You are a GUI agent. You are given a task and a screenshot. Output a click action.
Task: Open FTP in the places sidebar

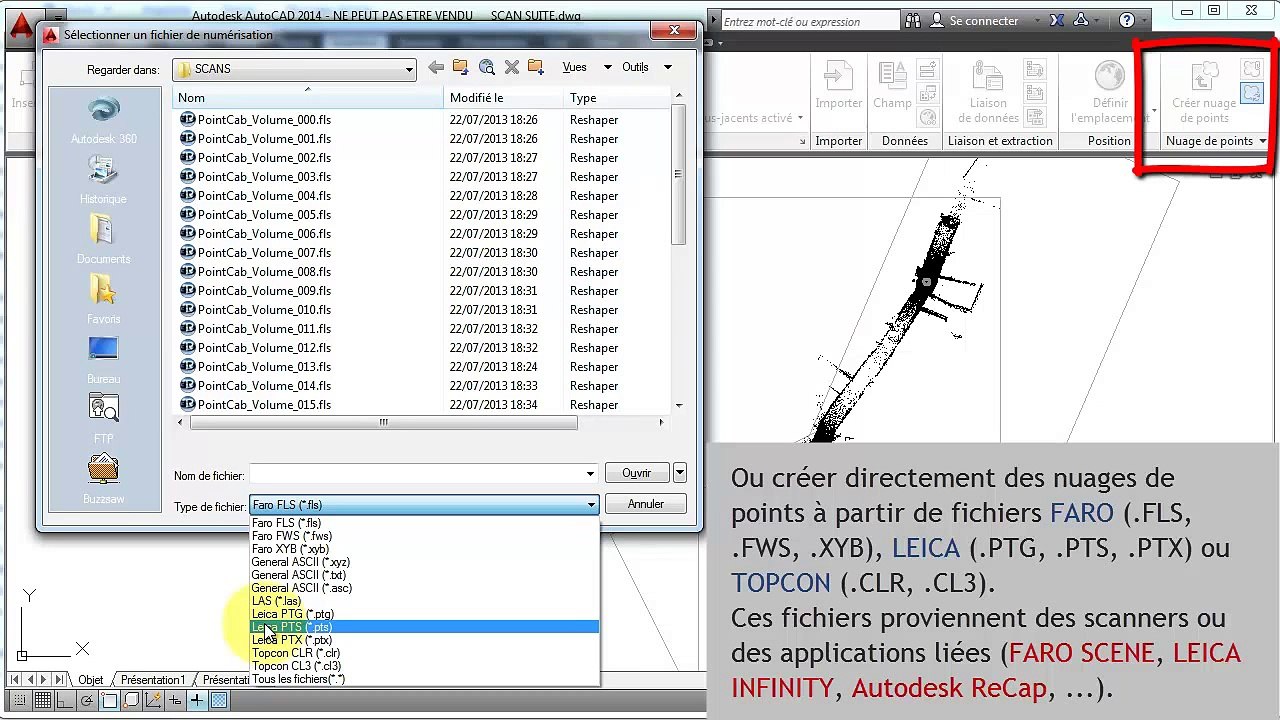(x=104, y=420)
